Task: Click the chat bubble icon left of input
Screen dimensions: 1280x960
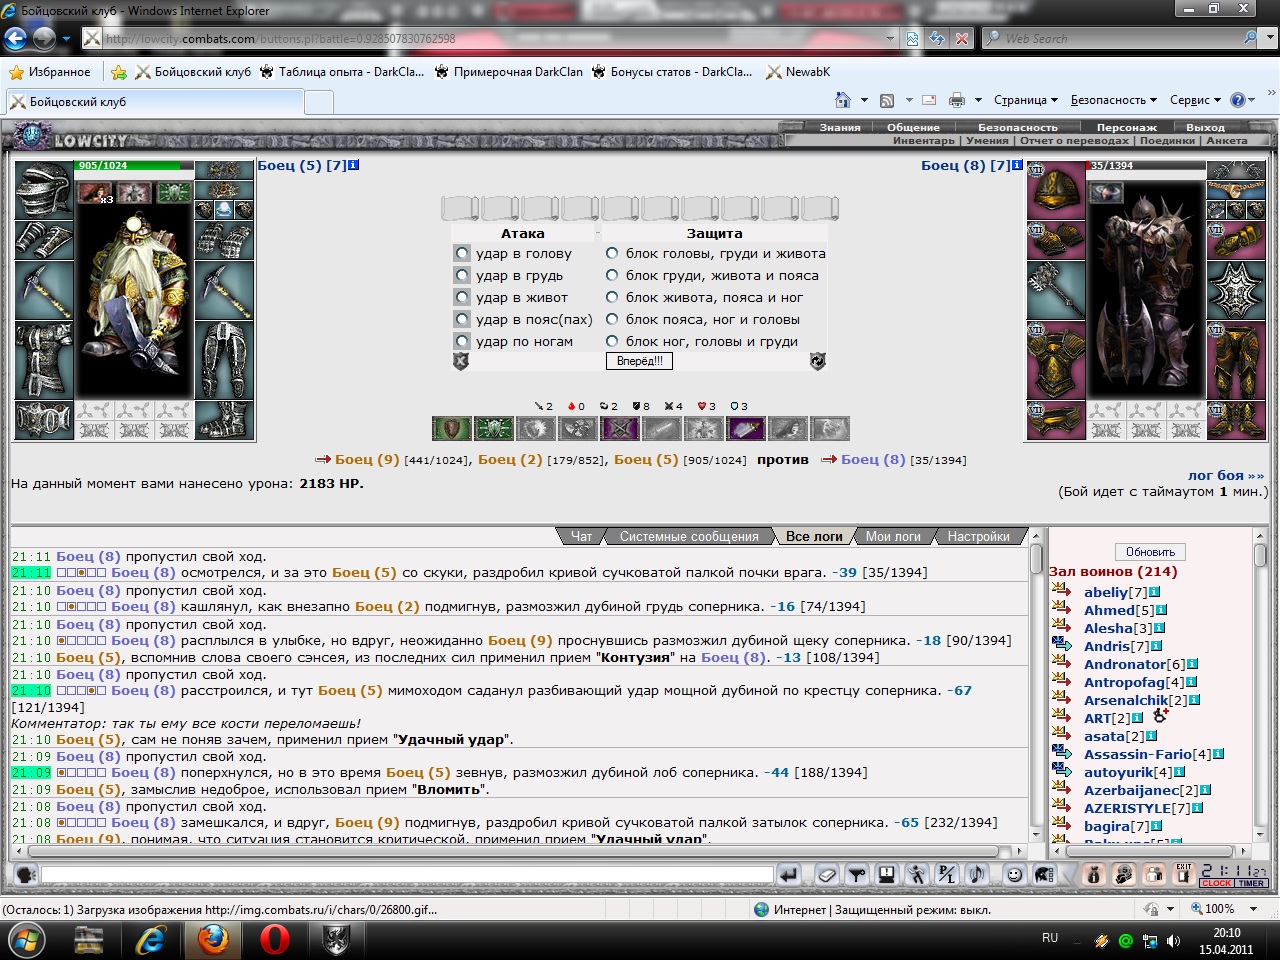Action: [25, 875]
